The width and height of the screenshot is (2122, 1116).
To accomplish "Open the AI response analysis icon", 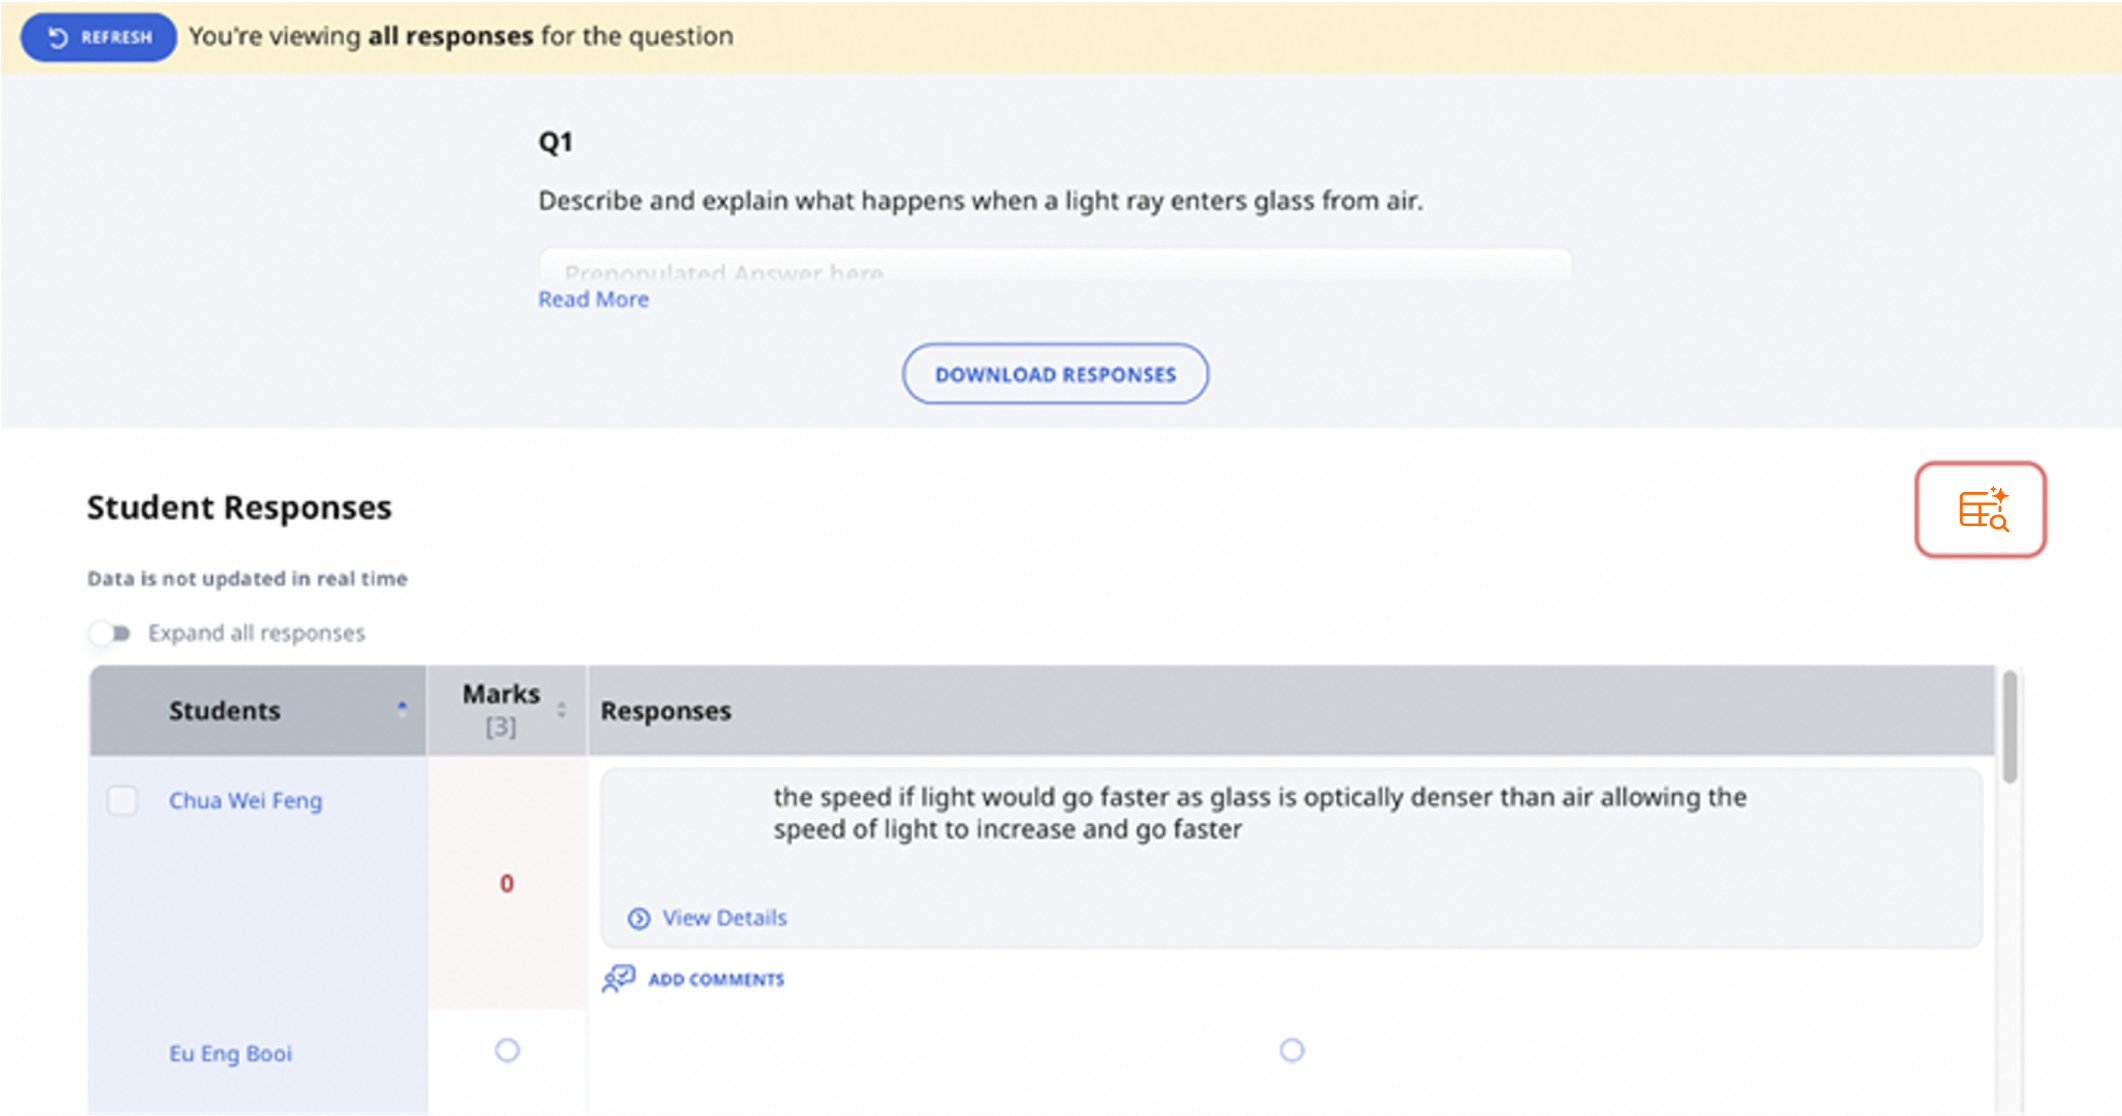I will 1980,510.
